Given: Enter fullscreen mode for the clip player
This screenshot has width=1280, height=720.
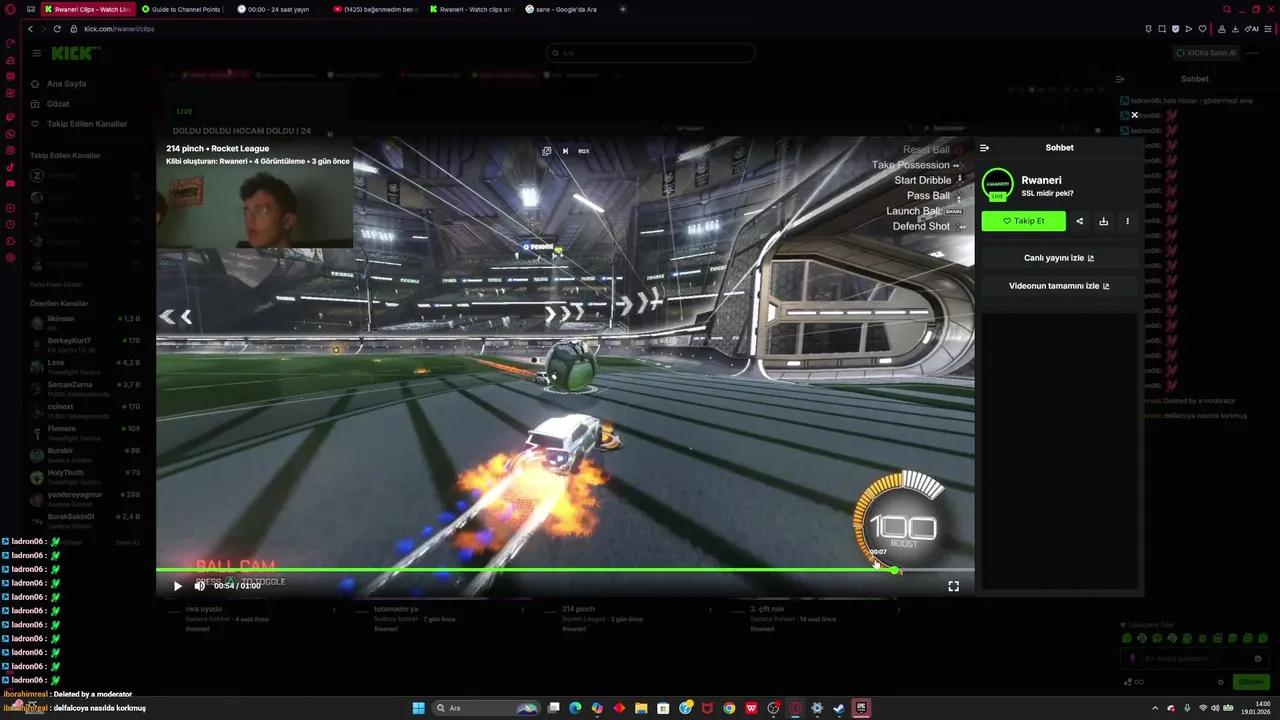Looking at the screenshot, I should 953,586.
